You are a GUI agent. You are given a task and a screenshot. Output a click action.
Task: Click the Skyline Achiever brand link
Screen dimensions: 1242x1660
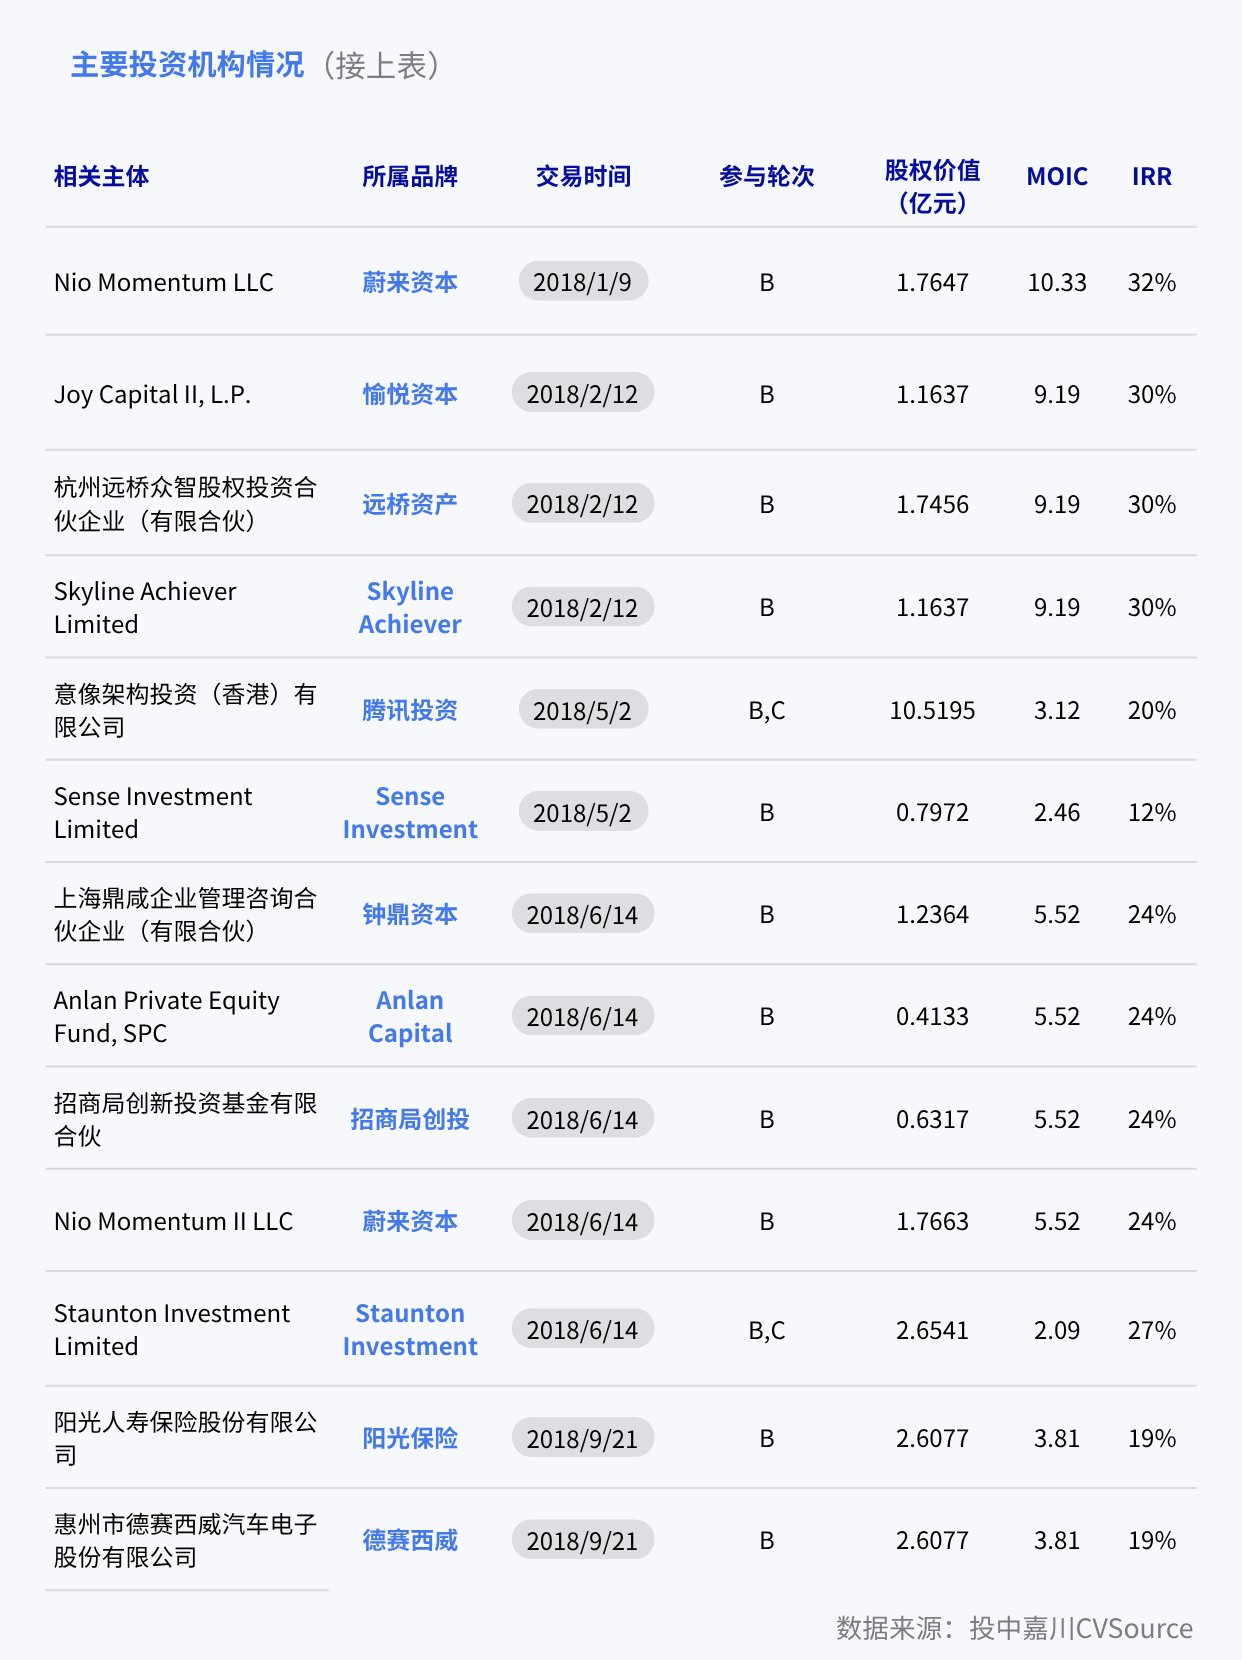[410, 607]
